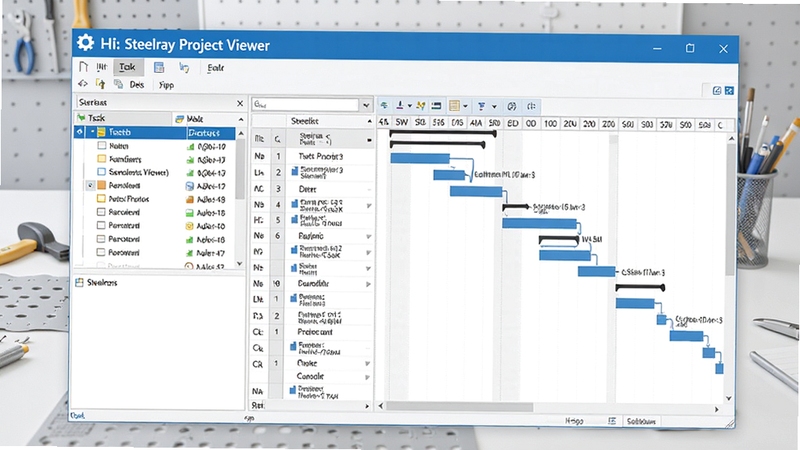This screenshot has width=800, height=450.
Task: Click the Sobtuas button in the status bar
Action: [x=641, y=421]
